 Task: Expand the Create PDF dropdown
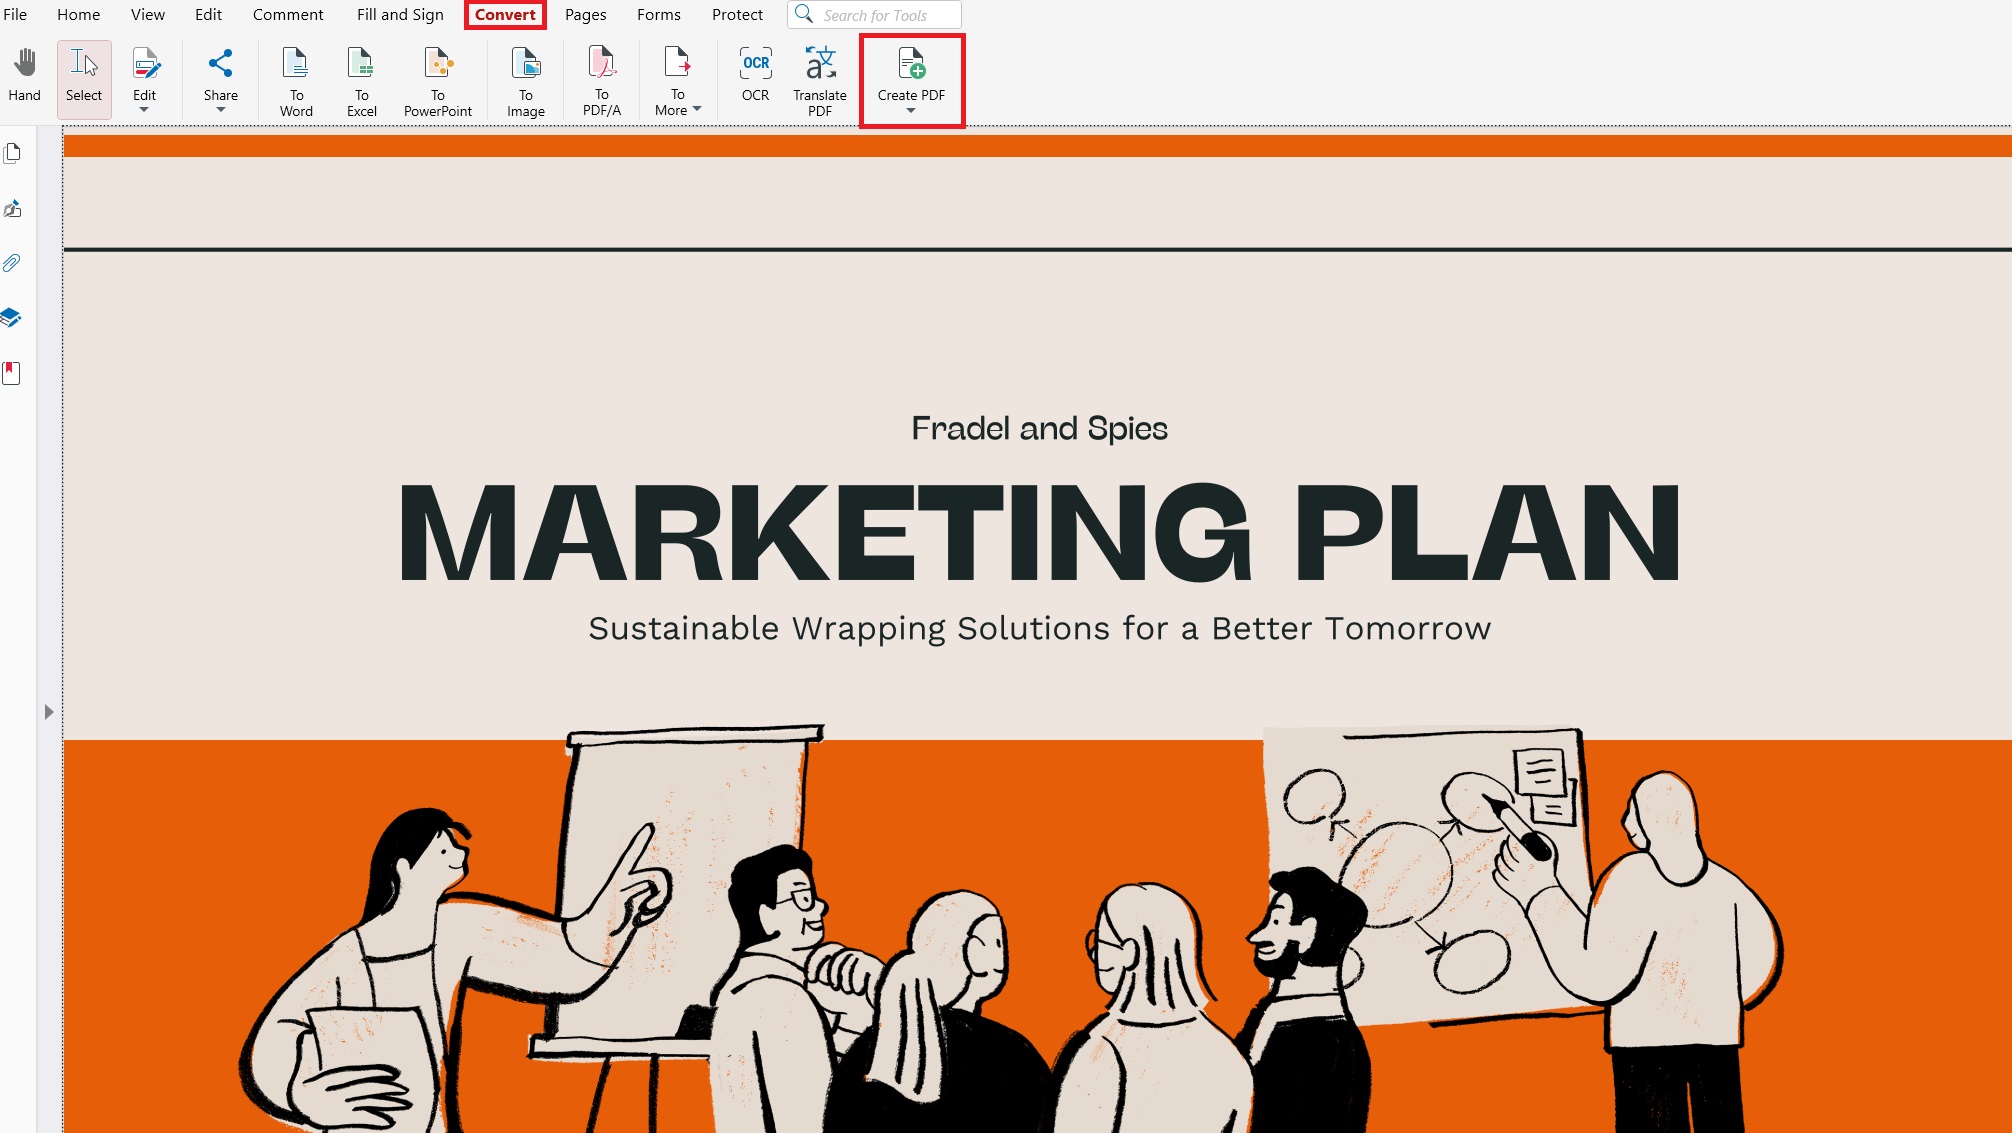[911, 110]
